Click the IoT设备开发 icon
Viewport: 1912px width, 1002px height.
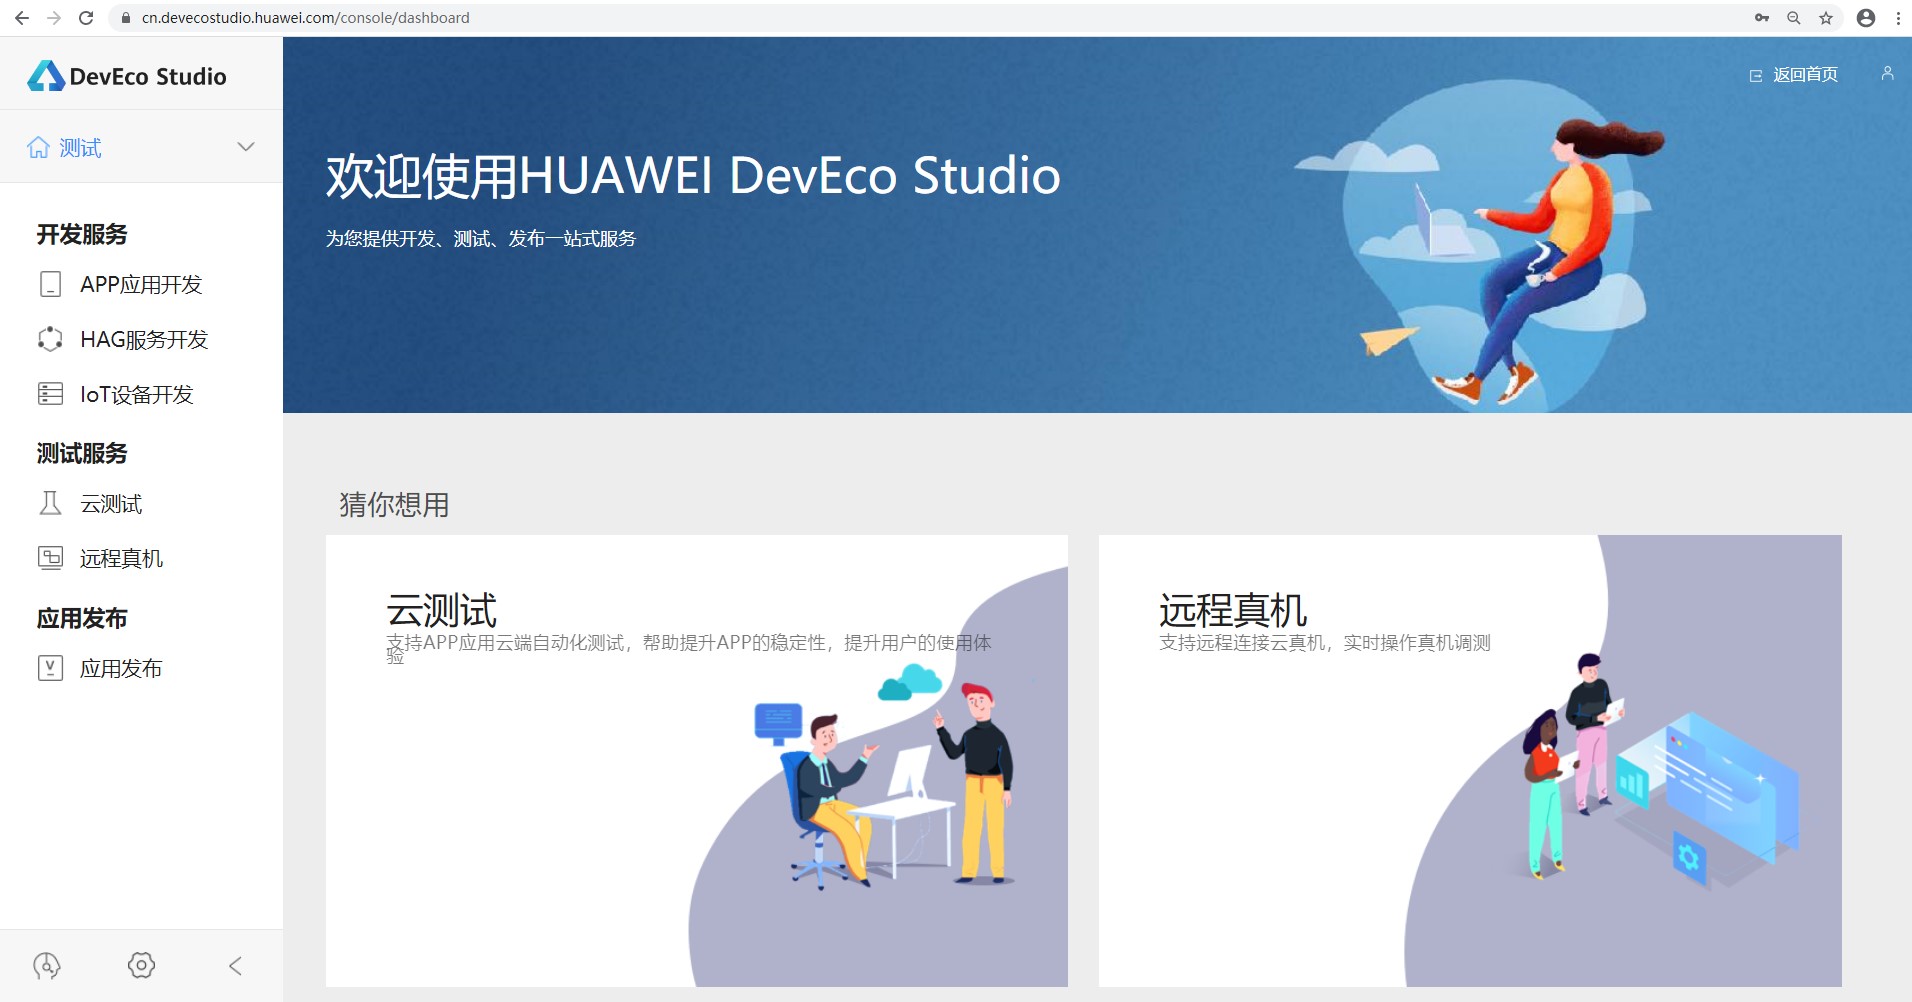click(x=50, y=394)
